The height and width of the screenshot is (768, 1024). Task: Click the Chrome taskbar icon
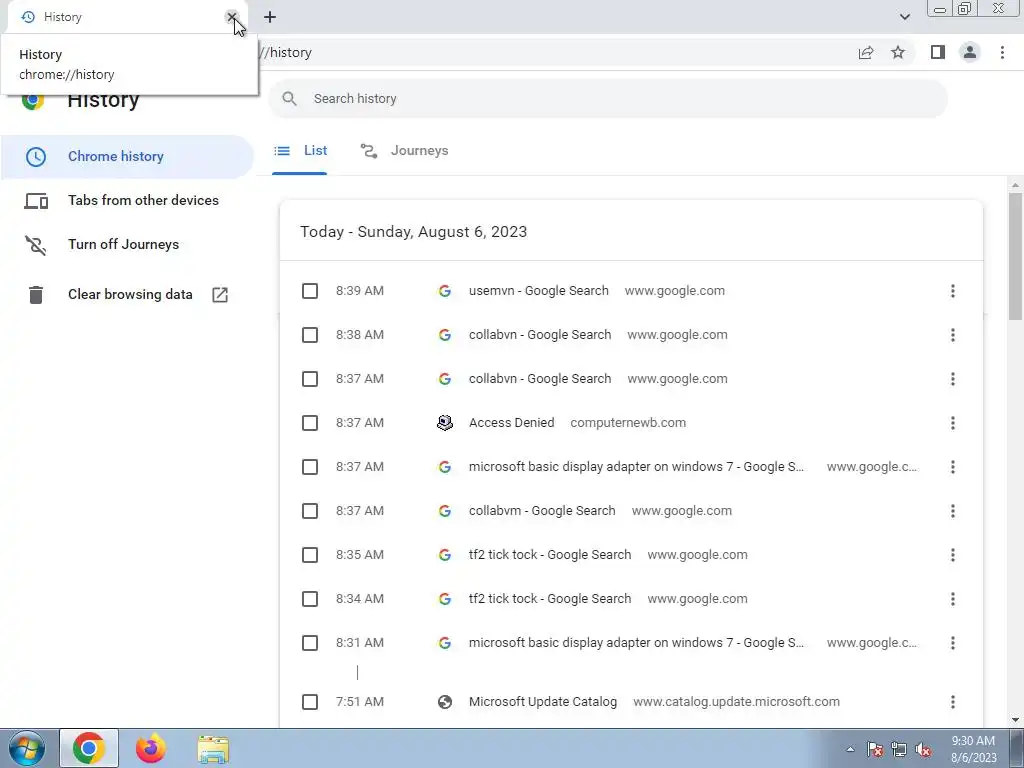[x=89, y=749]
